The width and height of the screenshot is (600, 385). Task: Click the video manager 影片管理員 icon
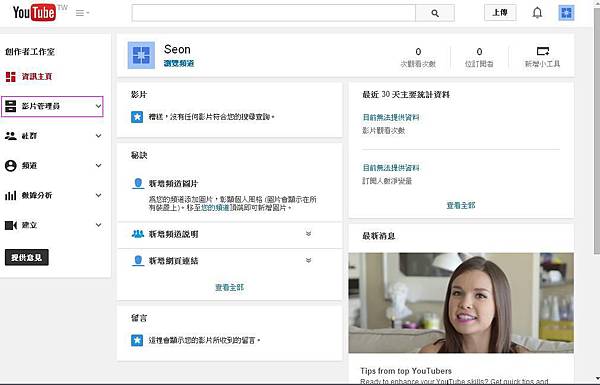pos(11,106)
